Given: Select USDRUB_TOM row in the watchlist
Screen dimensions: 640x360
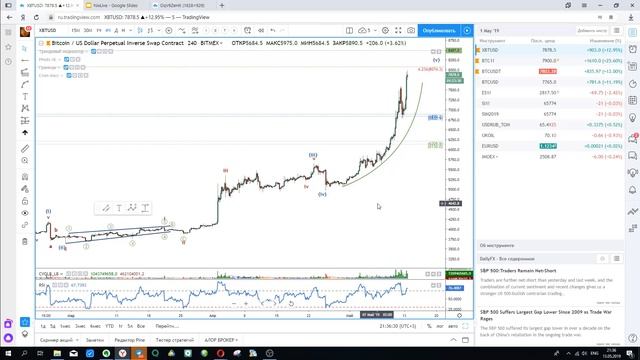Looking at the screenshot, I should (549, 124).
